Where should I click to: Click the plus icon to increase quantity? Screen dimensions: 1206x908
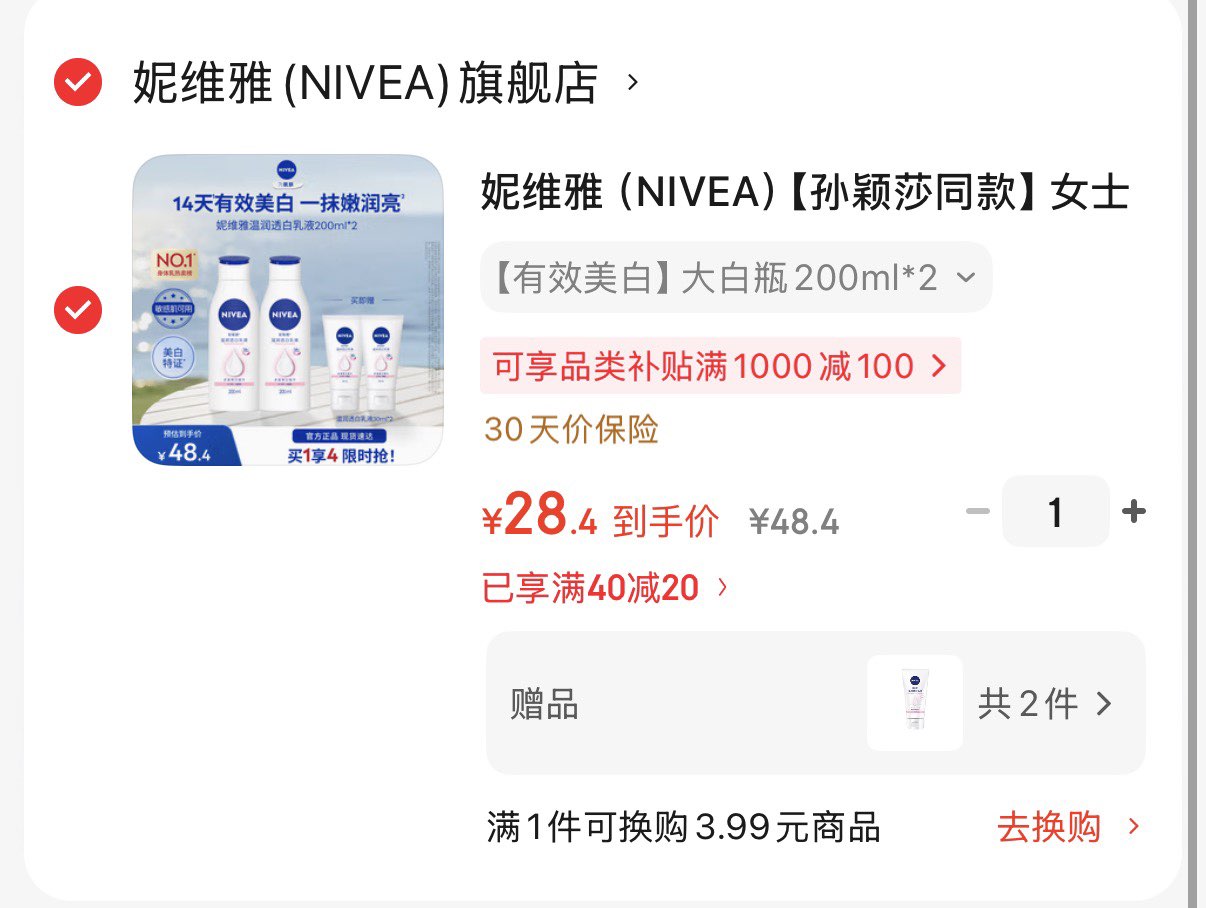click(x=1133, y=512)
